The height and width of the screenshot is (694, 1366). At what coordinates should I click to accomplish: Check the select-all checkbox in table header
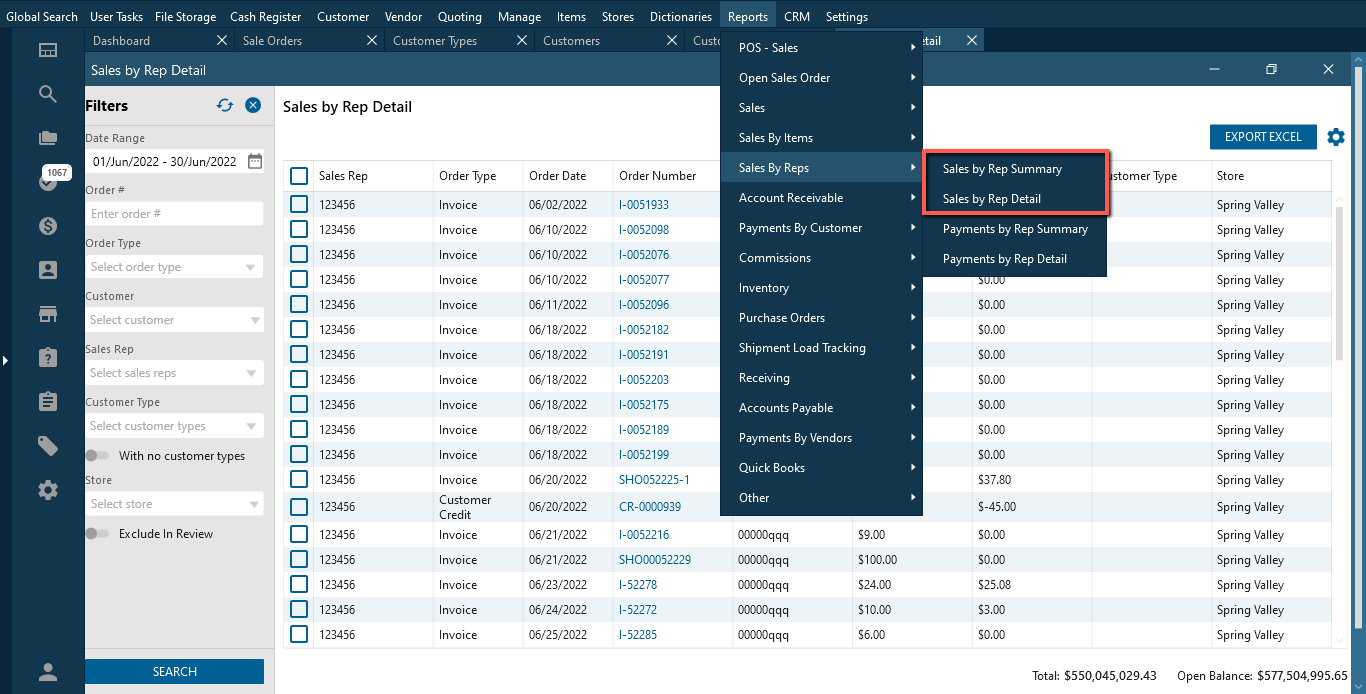[x=299, y=176]
